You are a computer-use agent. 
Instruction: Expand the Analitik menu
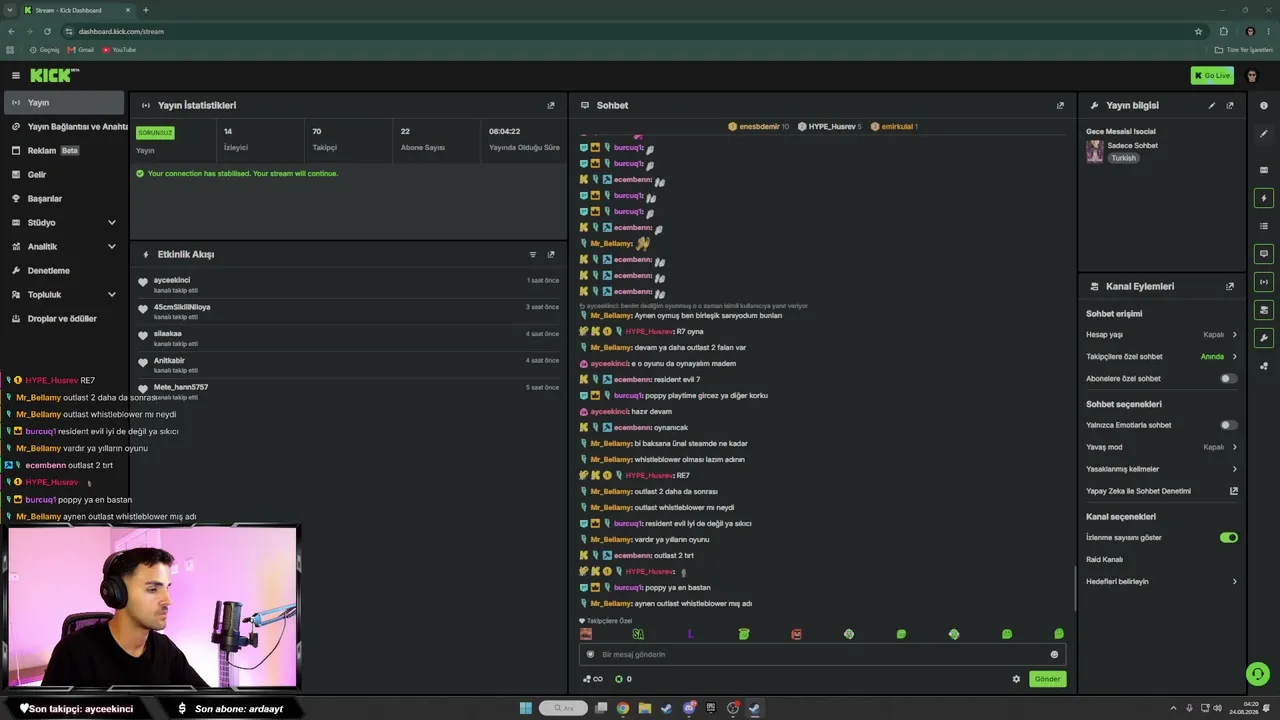(x=64, y=247)
